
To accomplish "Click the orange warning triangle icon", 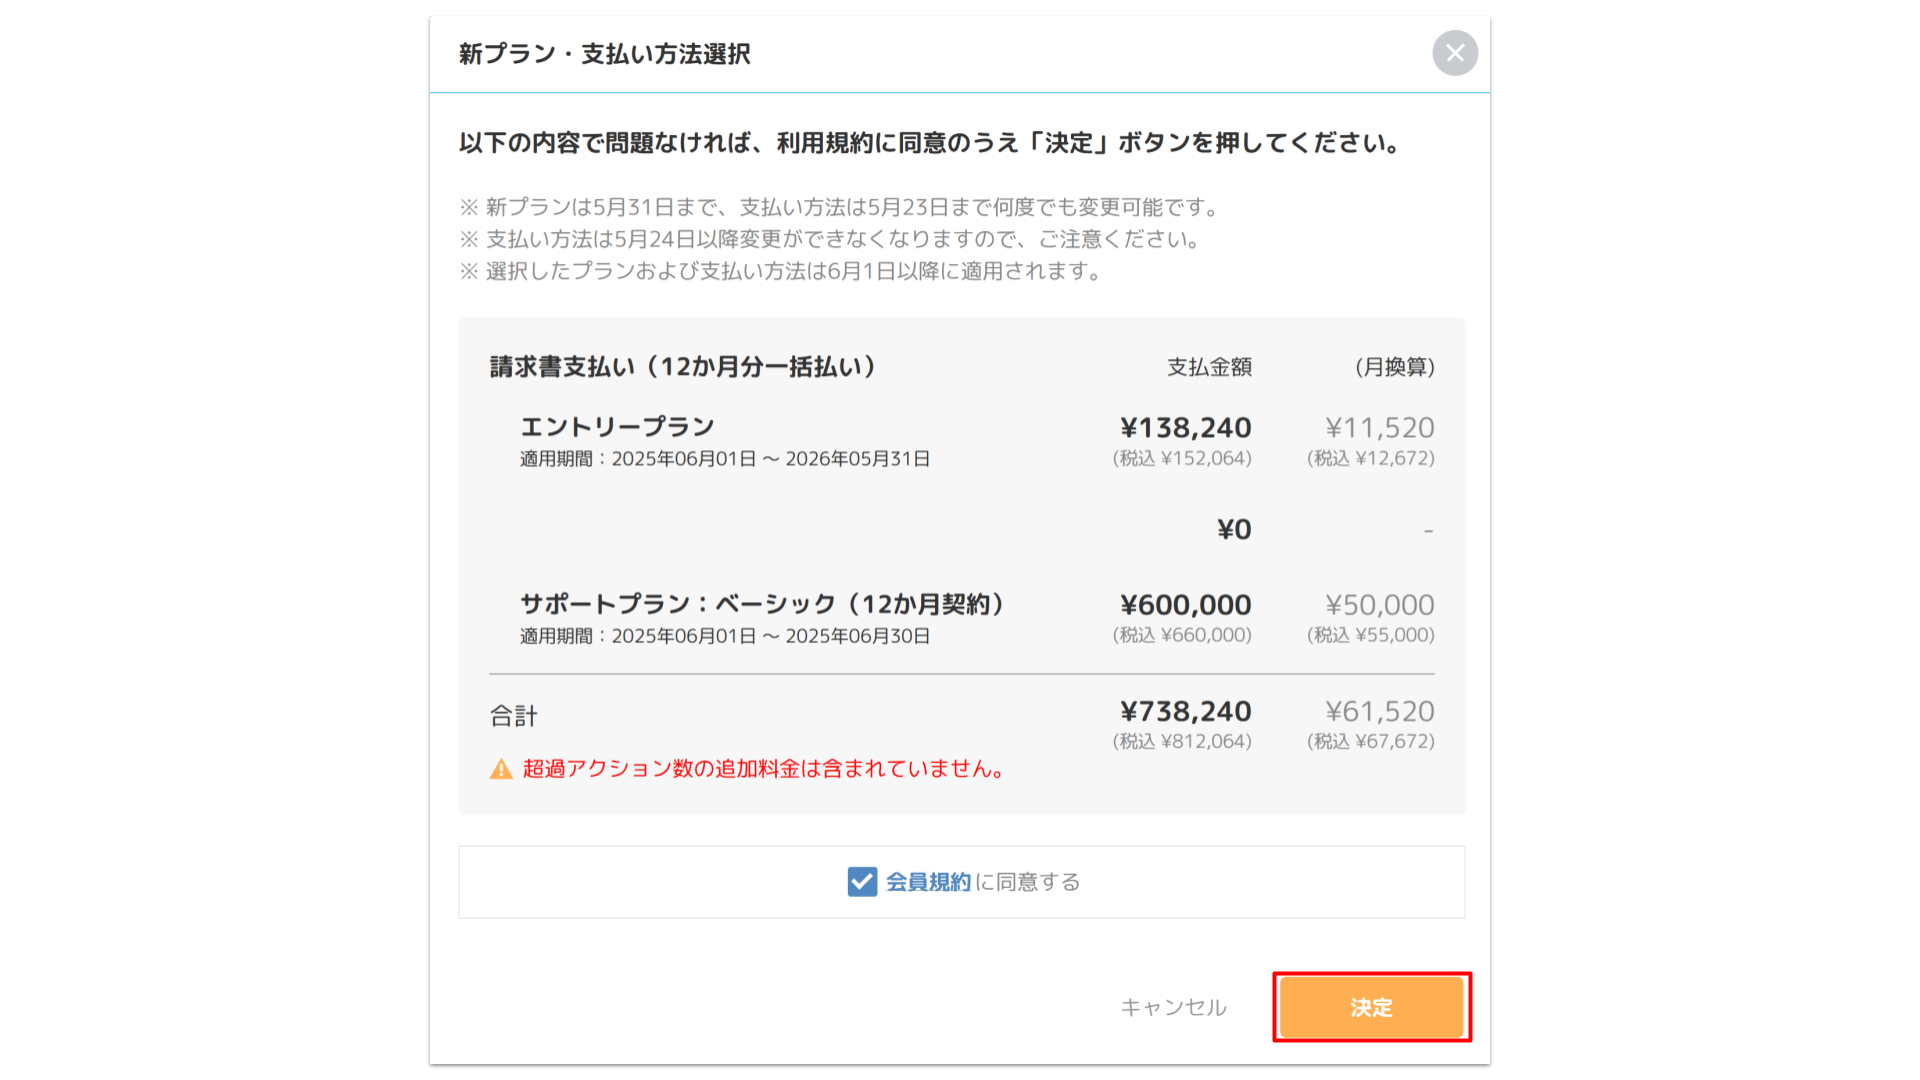I will click(x=501, y=769).
